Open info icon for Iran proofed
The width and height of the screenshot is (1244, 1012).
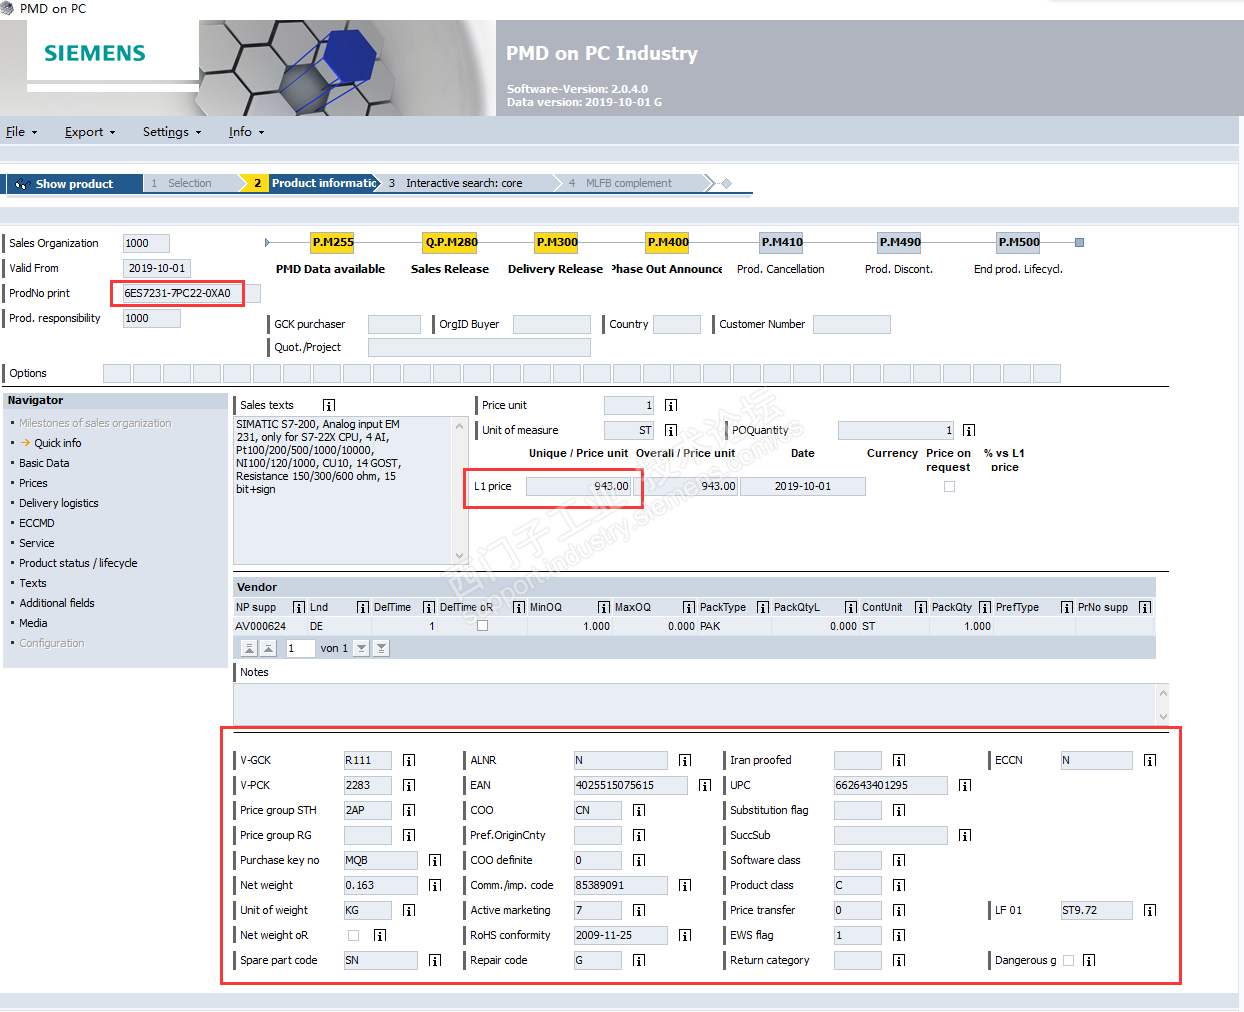pos(899,760)
